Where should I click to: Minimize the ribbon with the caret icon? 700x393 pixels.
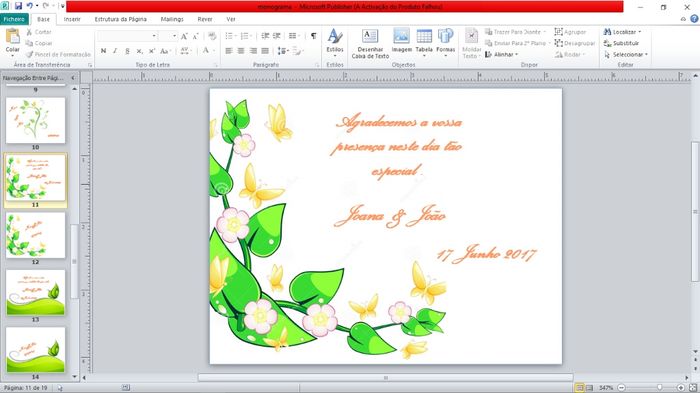(x=683, y=19)
